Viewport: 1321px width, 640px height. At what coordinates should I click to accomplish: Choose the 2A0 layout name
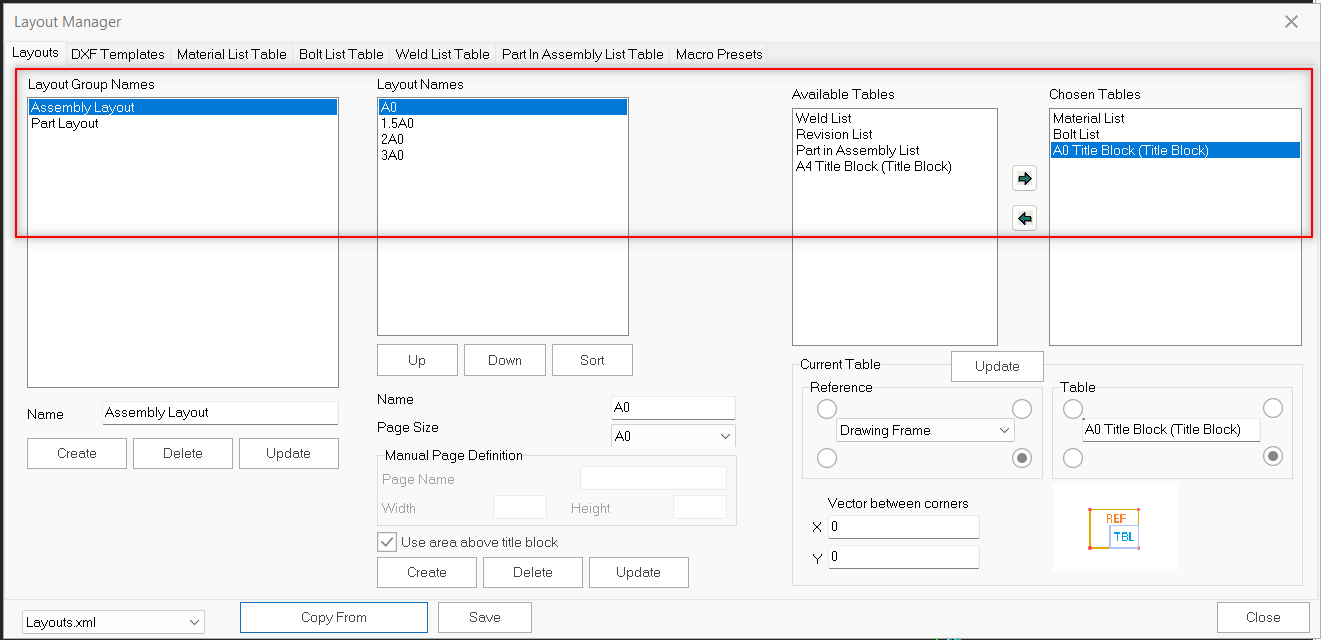[392, 139]
